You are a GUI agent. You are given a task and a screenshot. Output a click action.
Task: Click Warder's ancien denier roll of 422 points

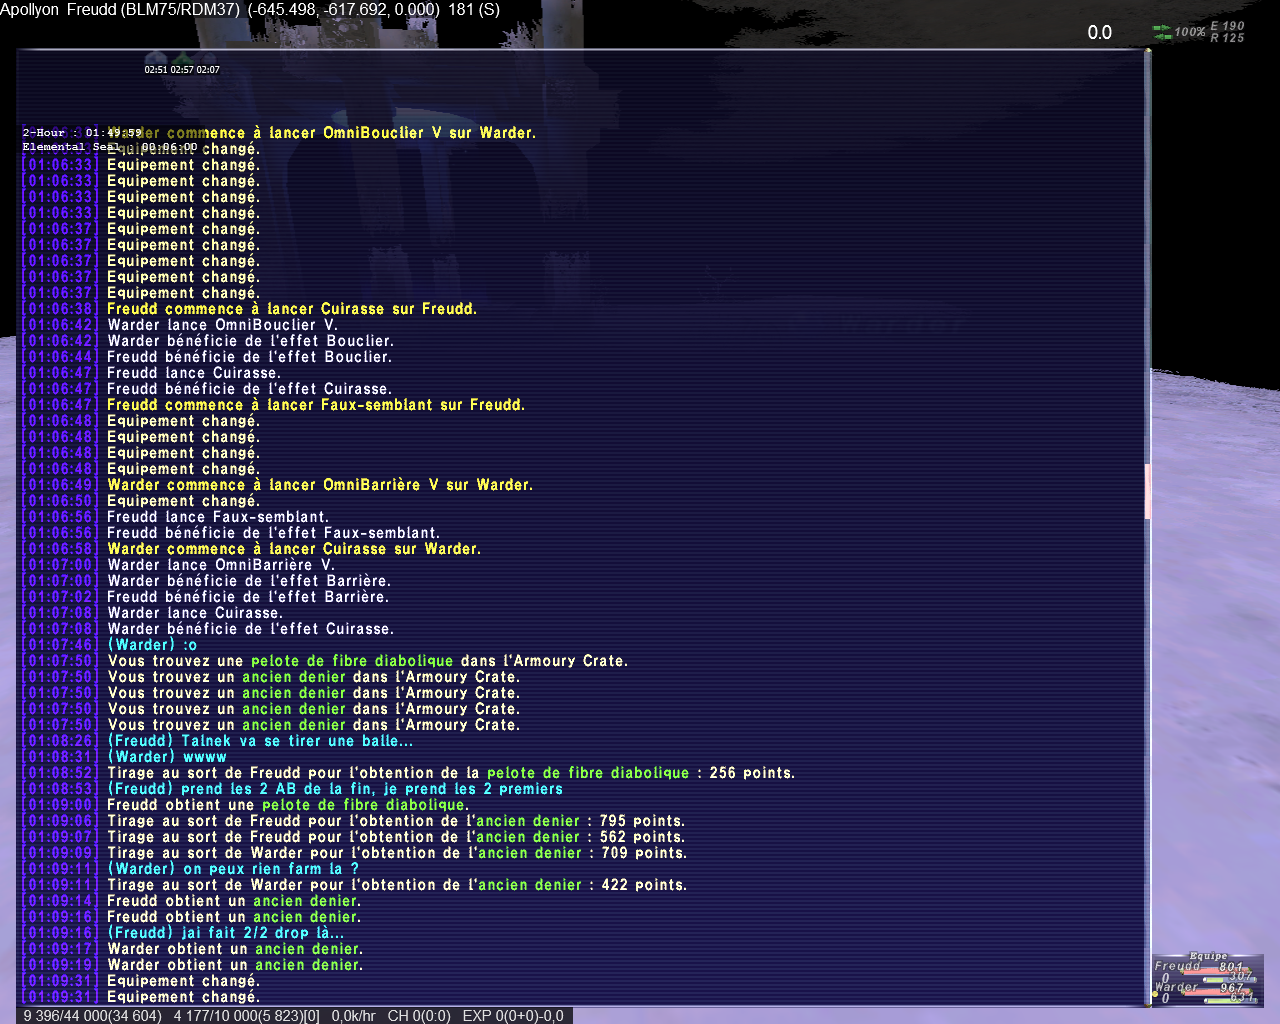397,885
